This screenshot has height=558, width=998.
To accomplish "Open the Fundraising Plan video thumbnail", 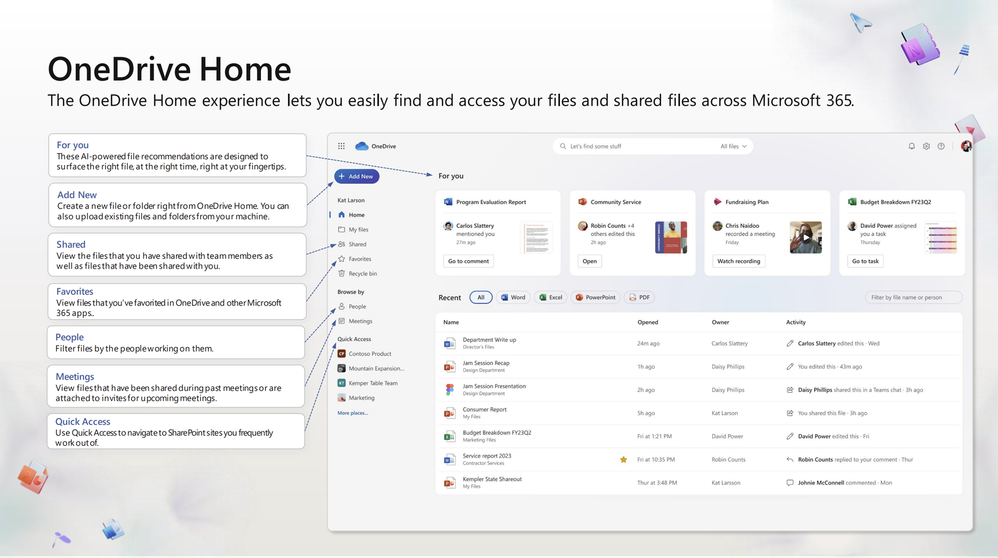I will [806, 237].
